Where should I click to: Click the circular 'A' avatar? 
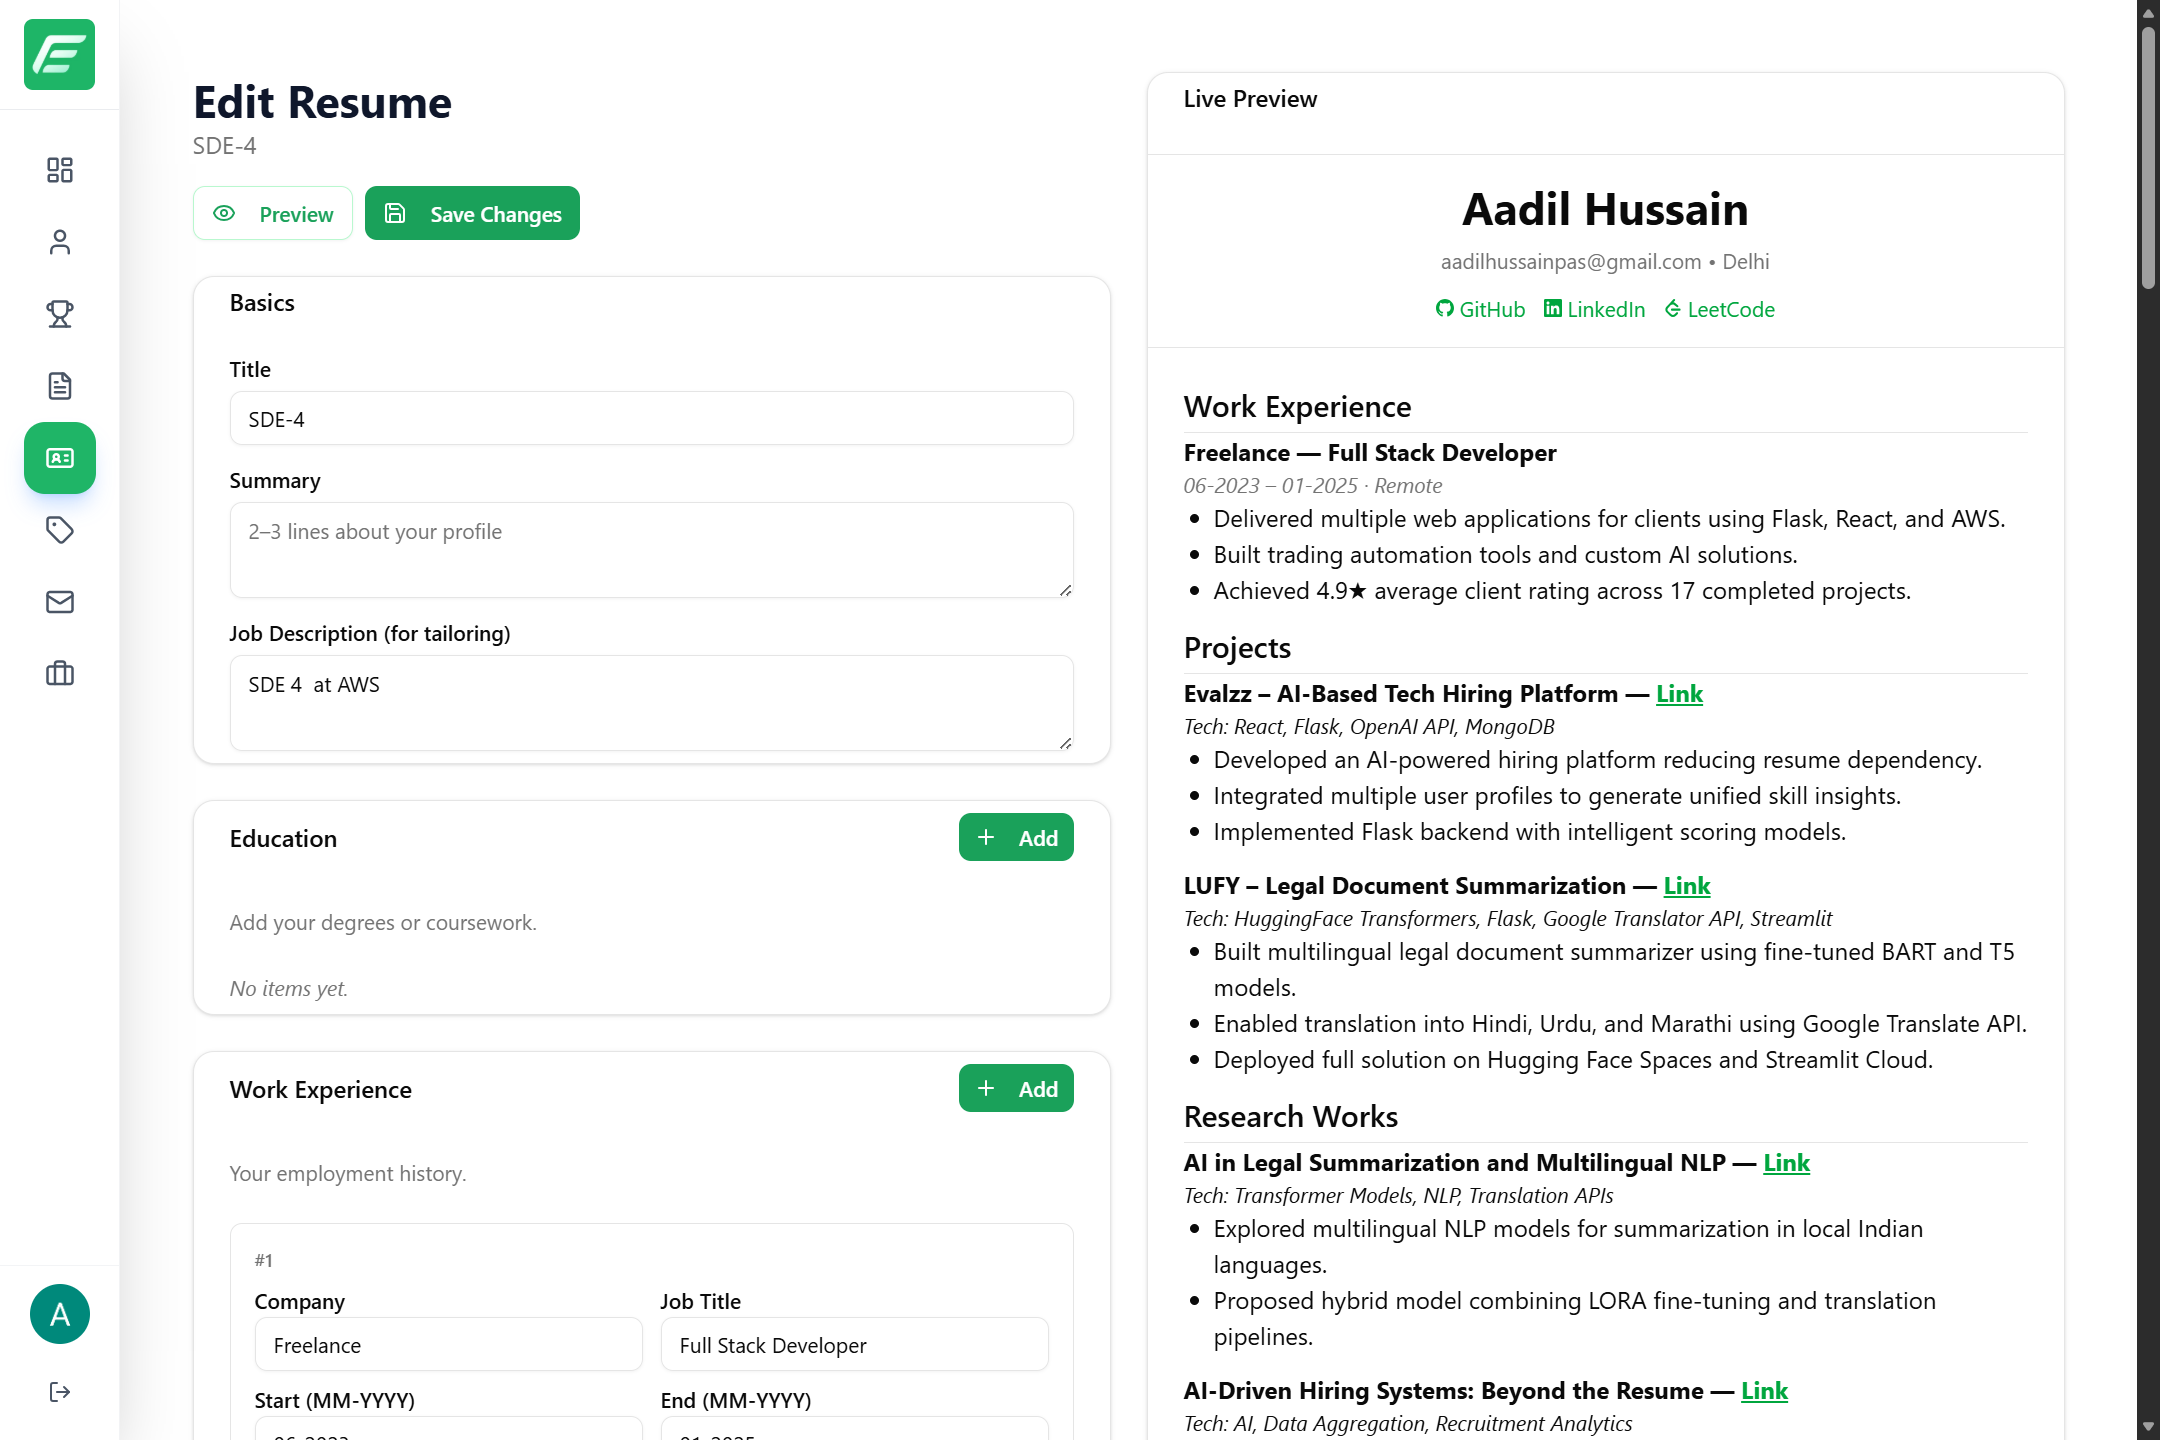tap(59, 1314)
